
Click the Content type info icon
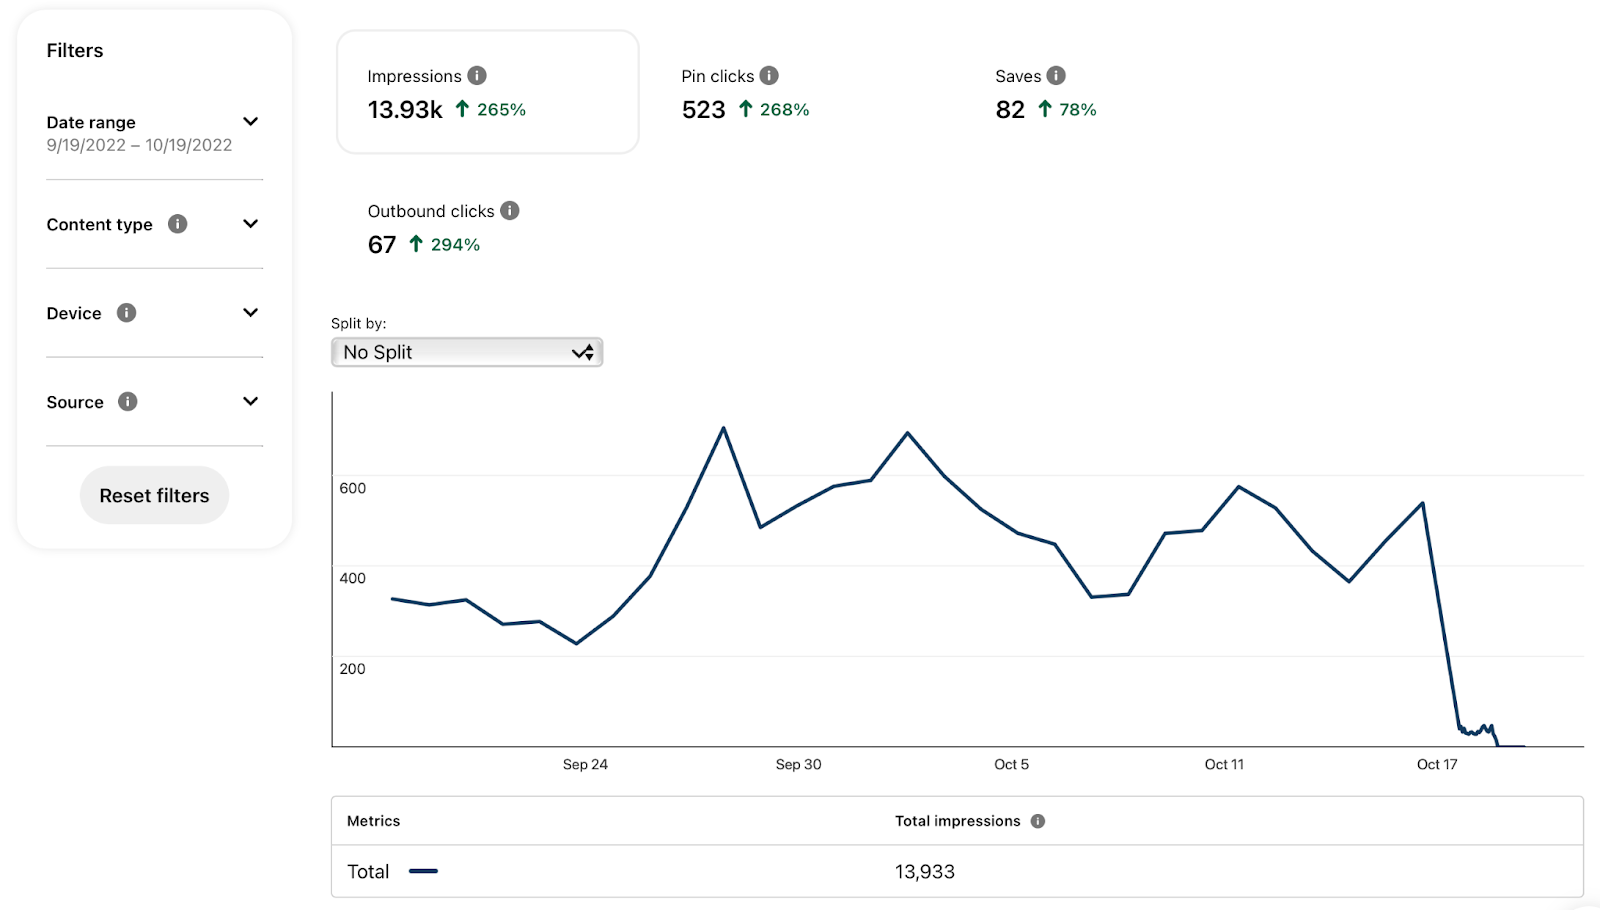(x=178, y=224)
